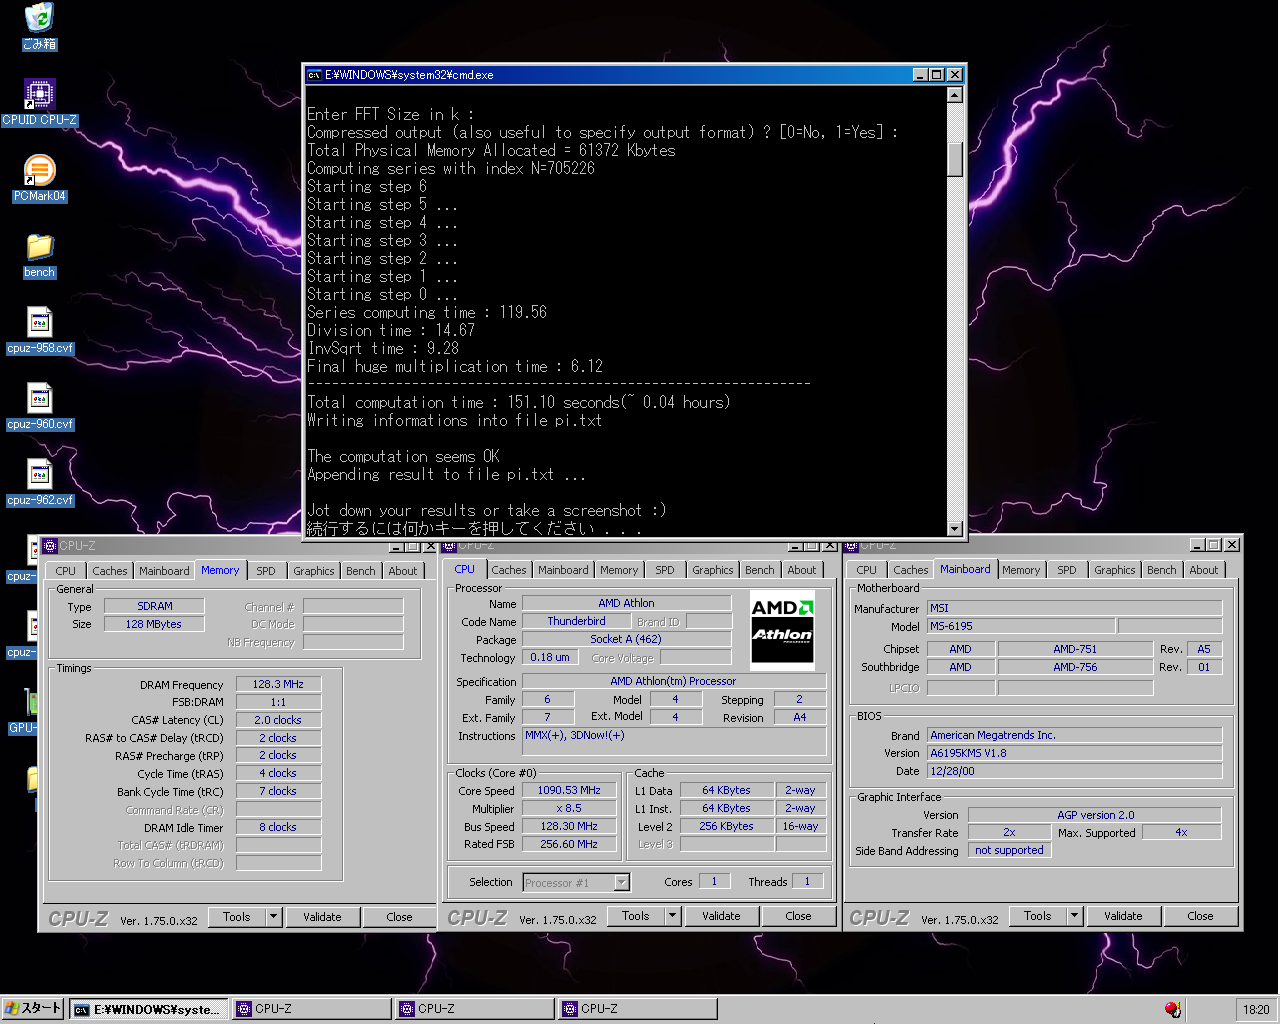The image size is (1280, 1024).
Task: Click Close button in Memory window
Action: [x=399, y=917]
